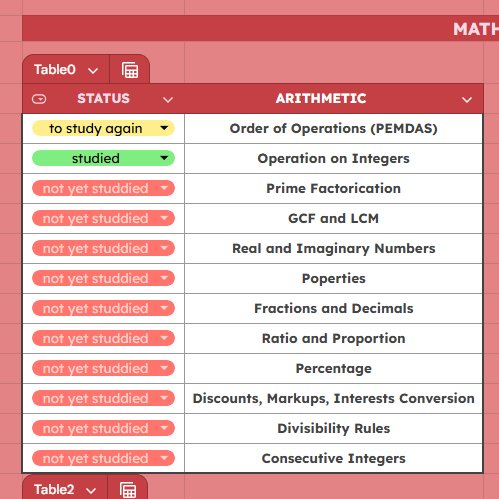Open status dropdown for Poperties row
This screenshot has height=499, width=499.
click(x=103, y=278)
